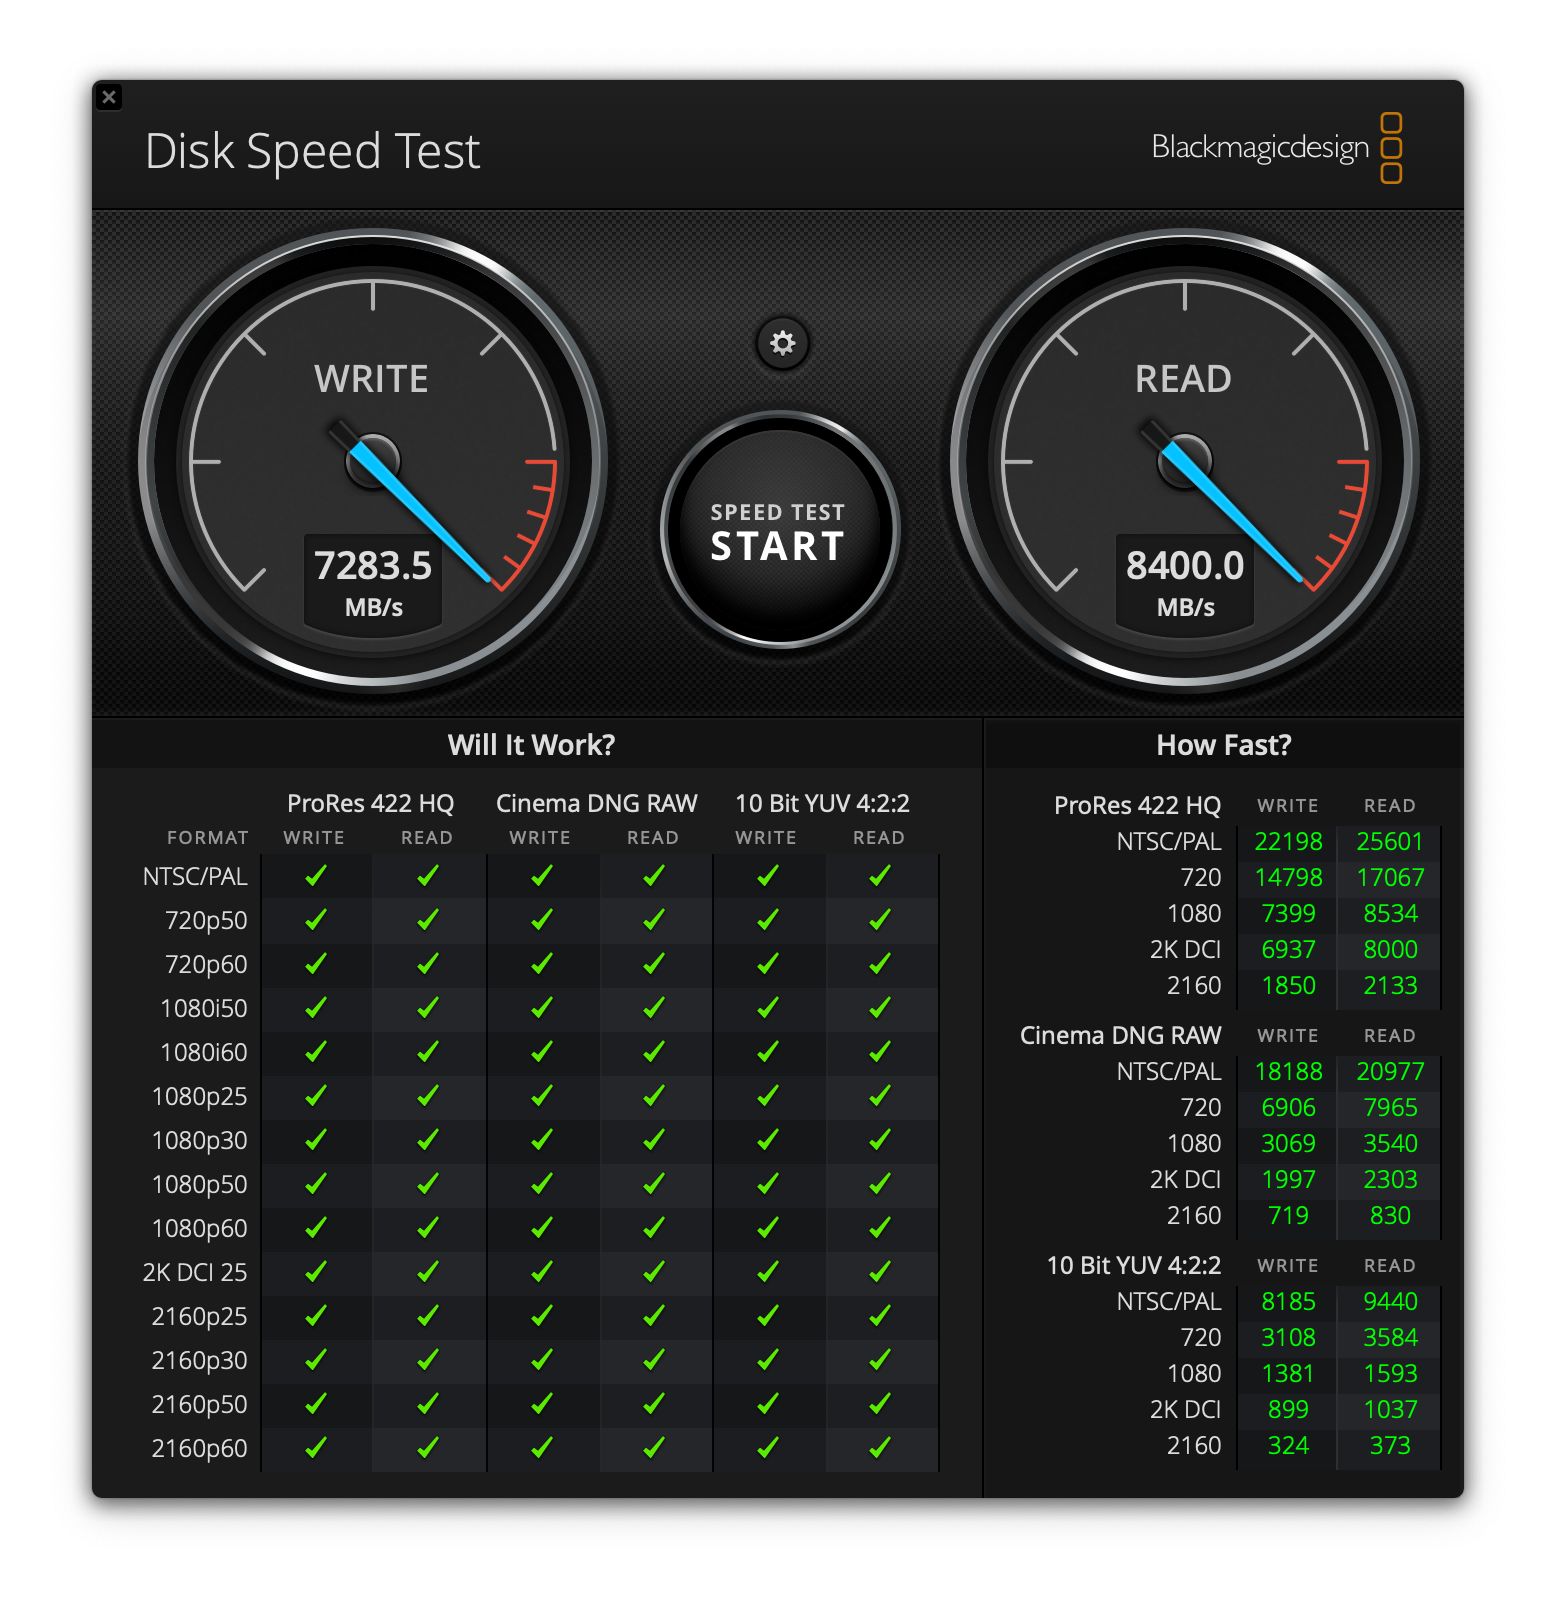This screenshot has width=1556, height=1604.
Task: Click Cinema DNG RAW read checkmark for 2K DCI 25
Action: pyautogui.click(x=654, y=1272)
